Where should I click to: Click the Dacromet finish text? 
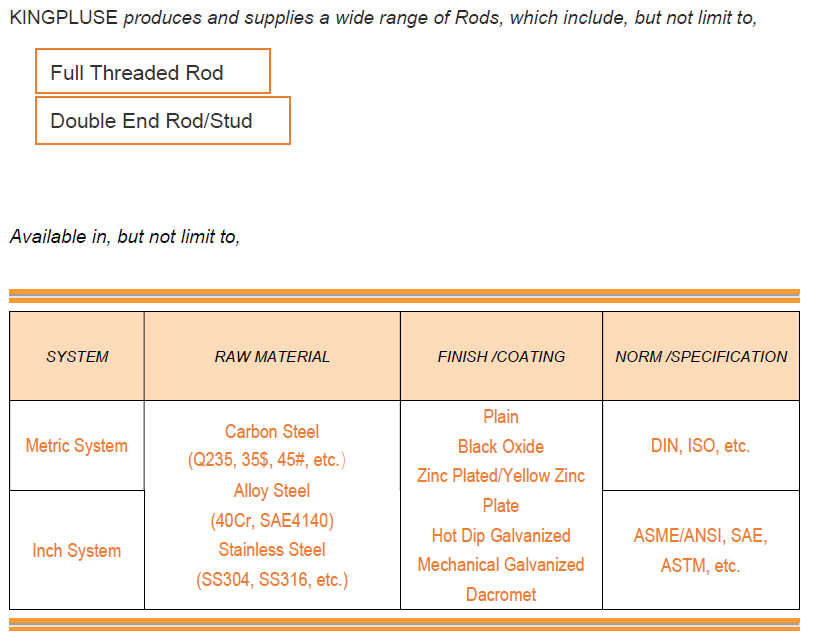[x=501, y=595]
